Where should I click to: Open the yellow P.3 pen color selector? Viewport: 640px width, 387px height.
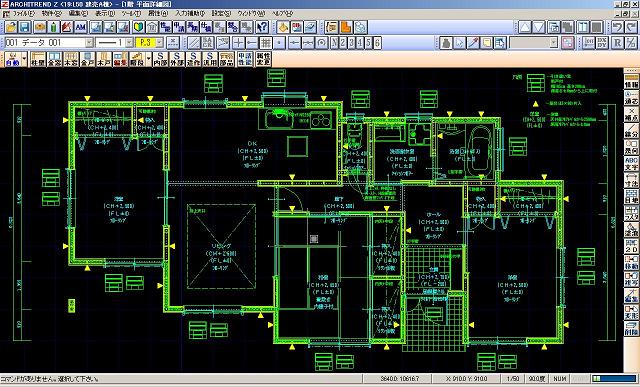[149, 42]
